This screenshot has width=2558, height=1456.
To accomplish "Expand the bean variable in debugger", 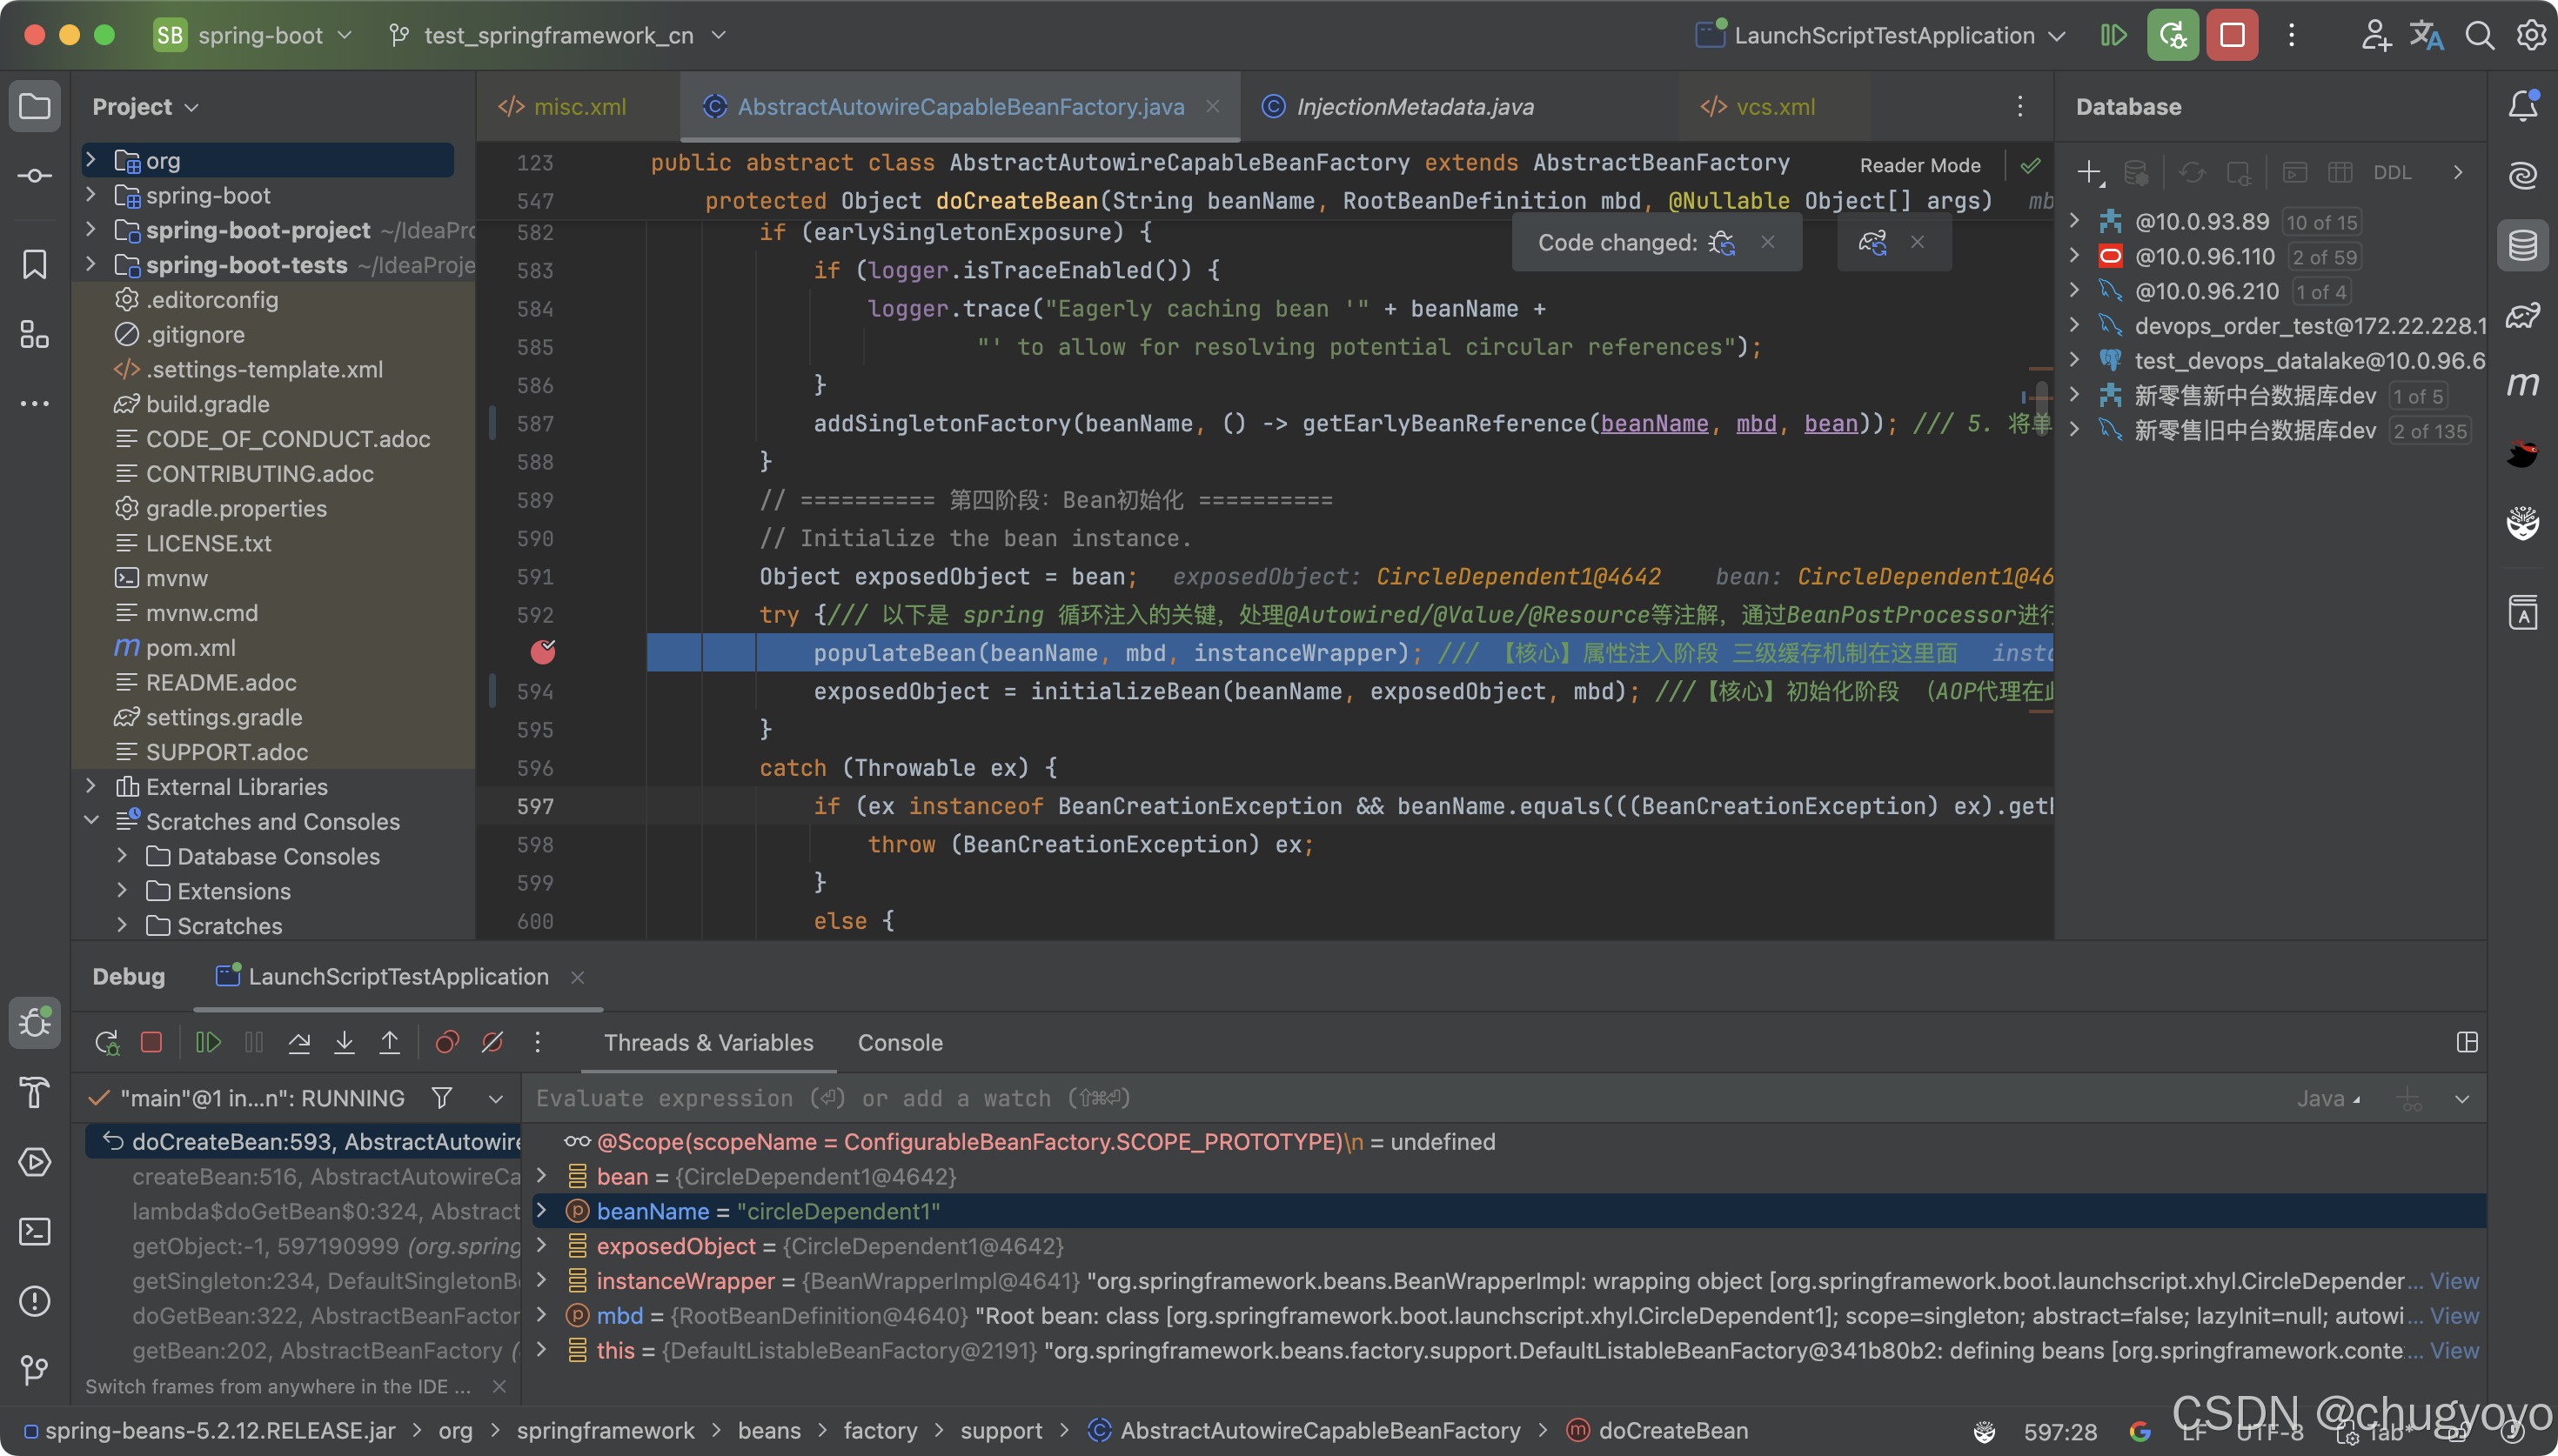I will click(542, 1176).
